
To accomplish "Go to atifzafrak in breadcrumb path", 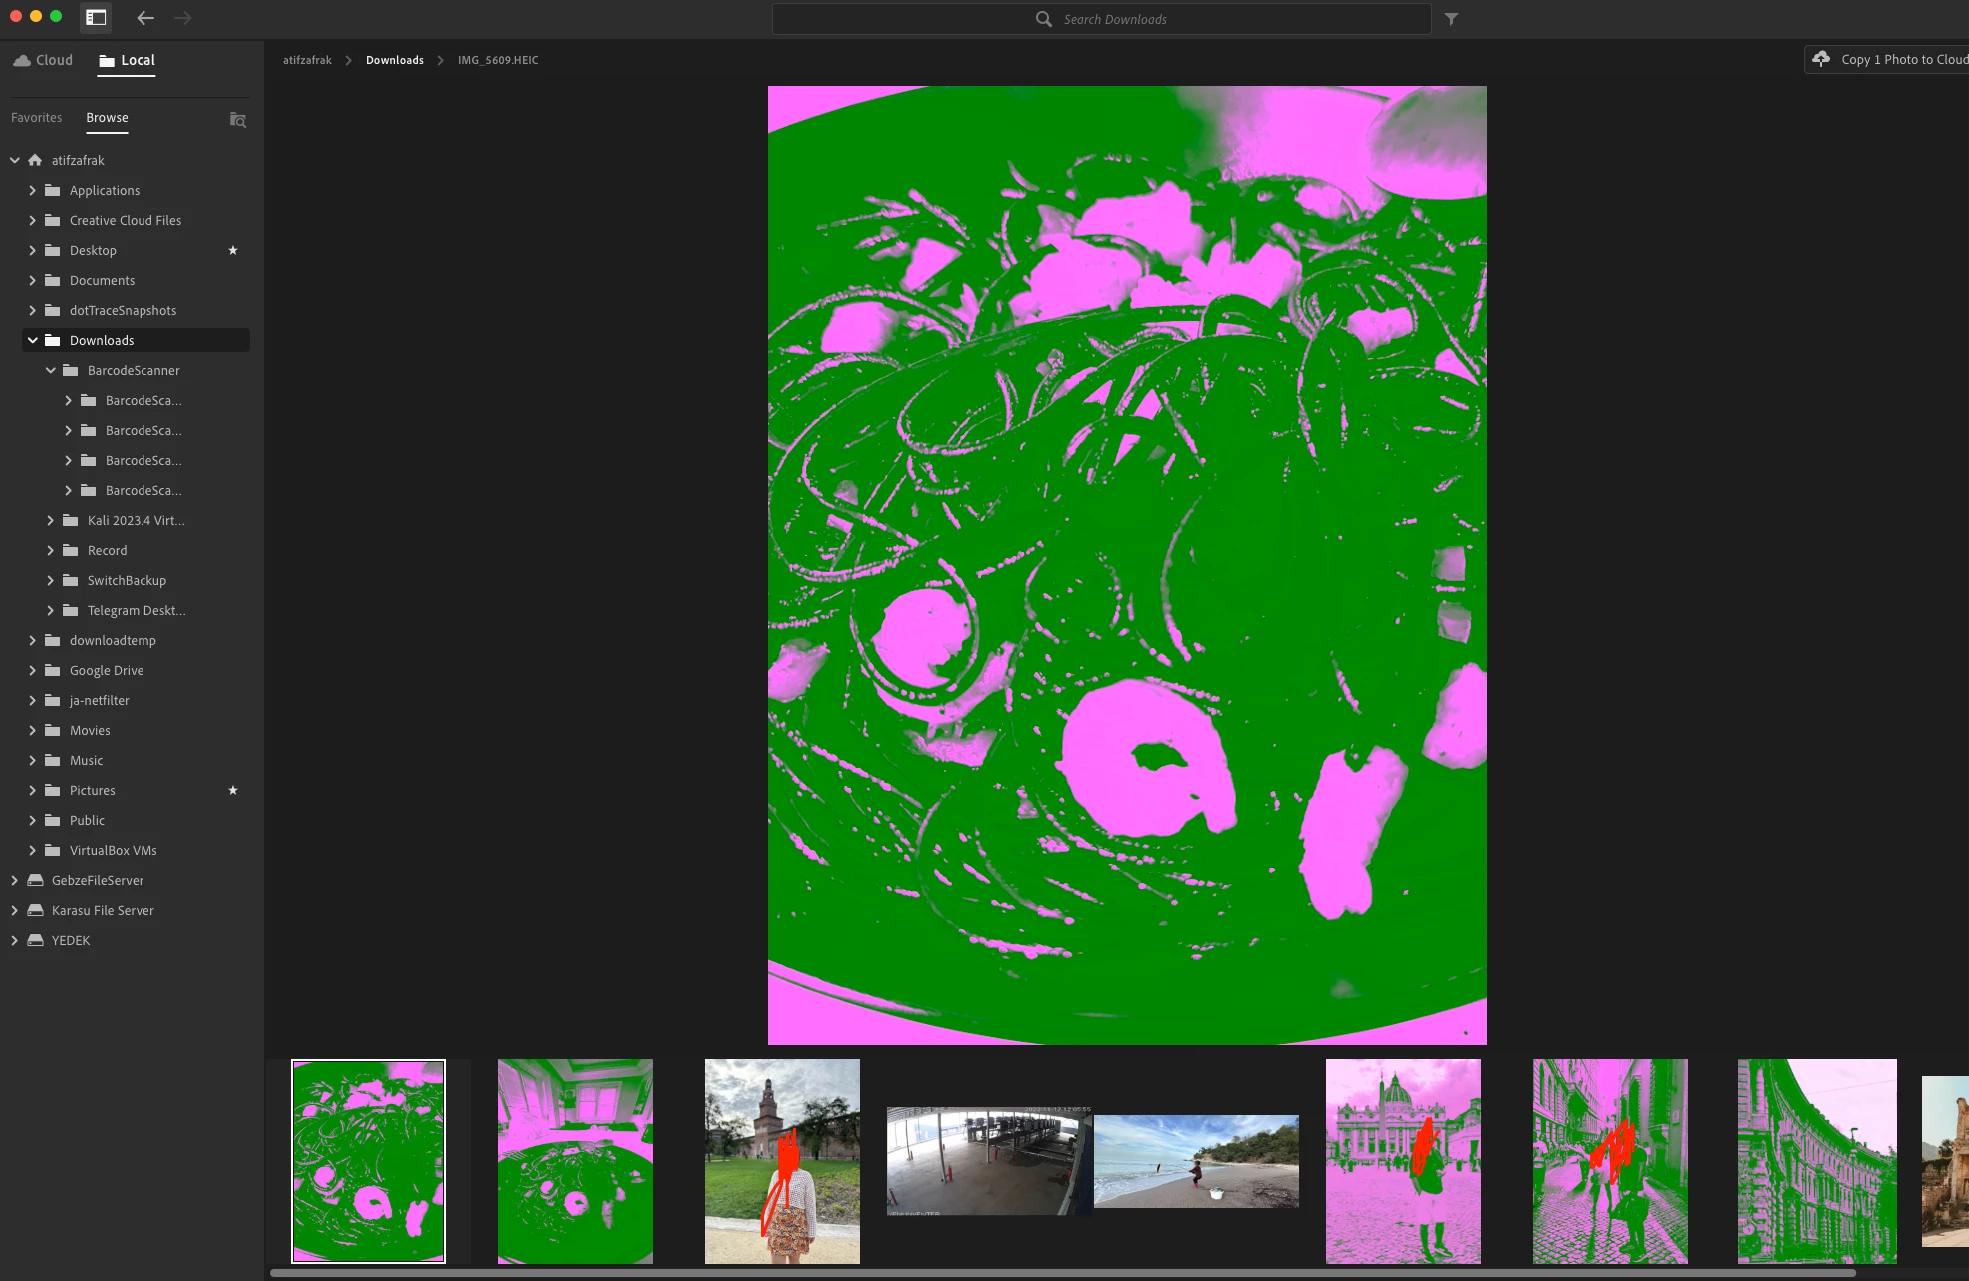I will tap(307, 60).
